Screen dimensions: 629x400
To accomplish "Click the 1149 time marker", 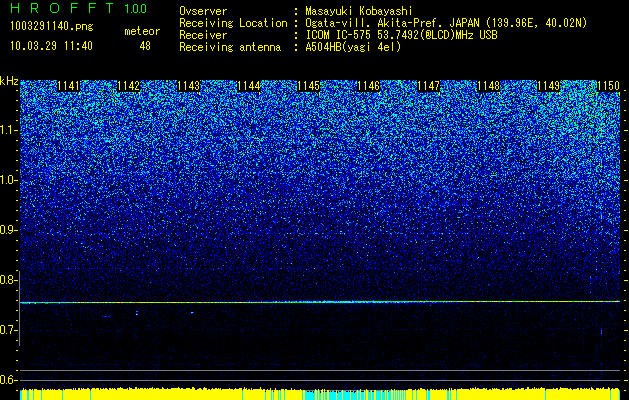I will tap(548, 86).
